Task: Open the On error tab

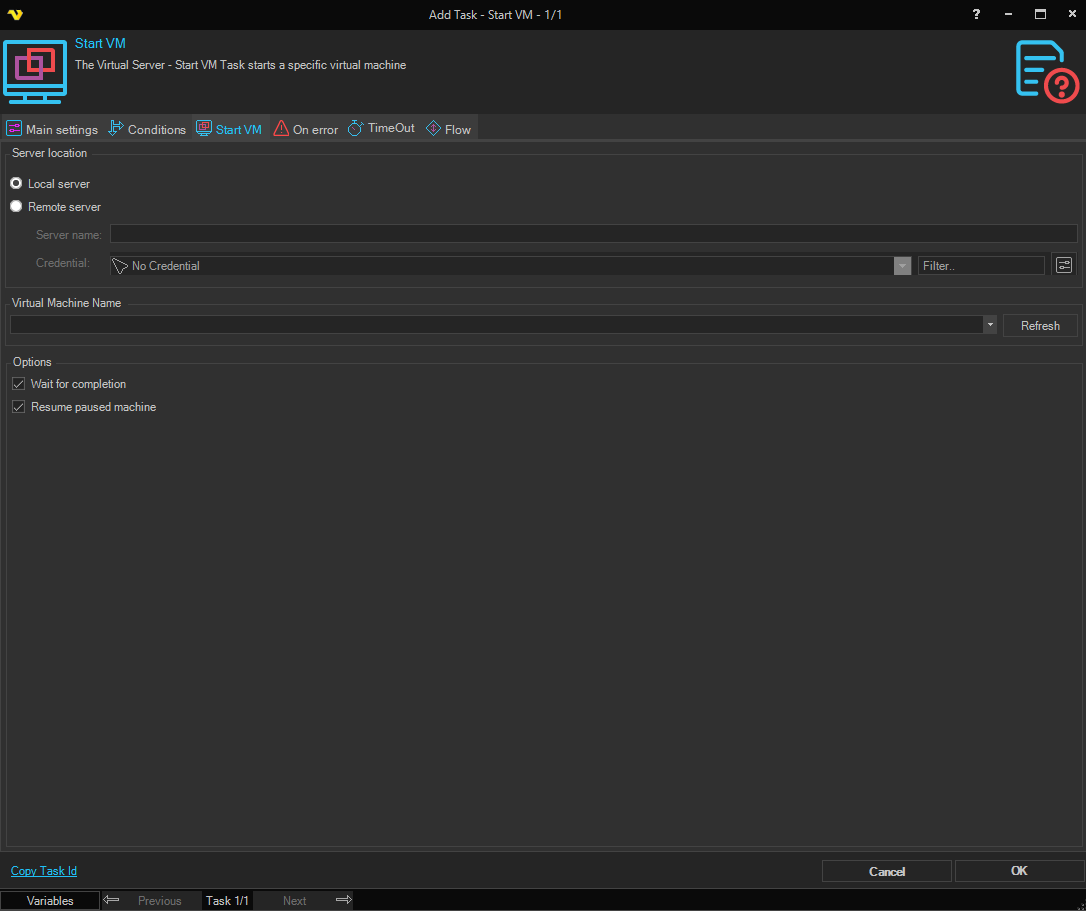Action: (x=306, y=129)
